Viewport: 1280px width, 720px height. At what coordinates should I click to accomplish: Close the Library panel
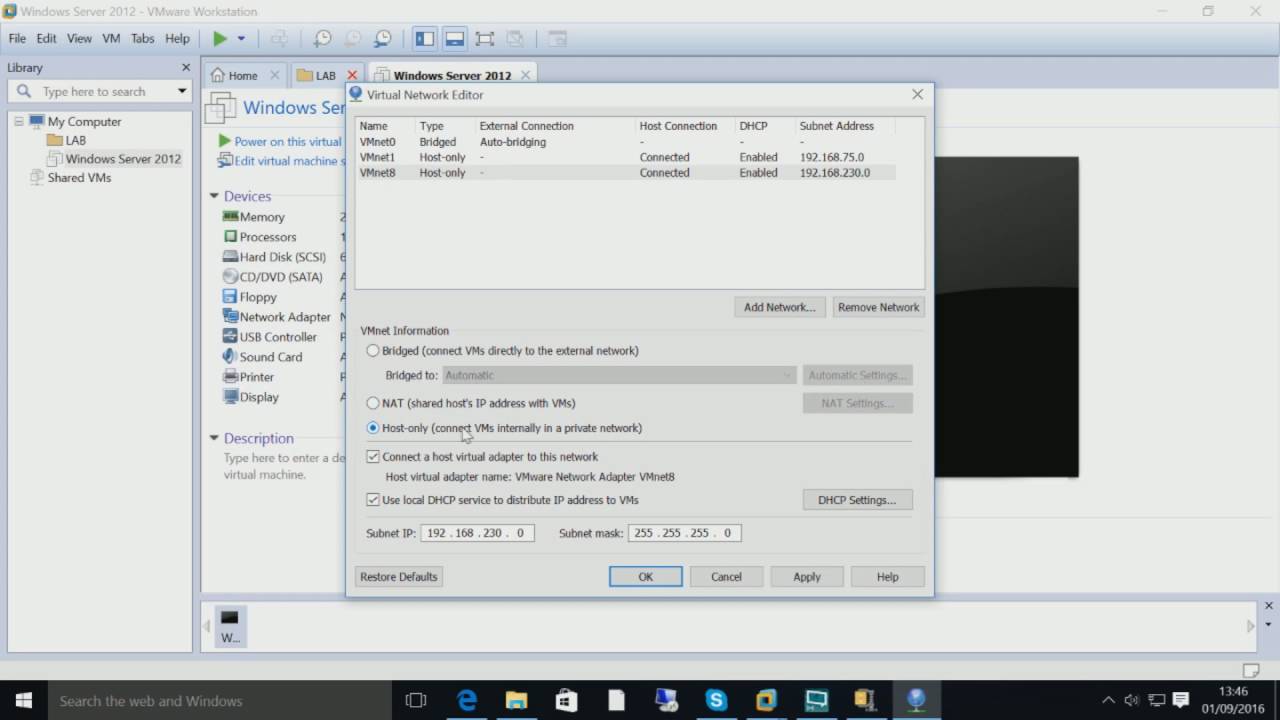click(x=185, y=67)
